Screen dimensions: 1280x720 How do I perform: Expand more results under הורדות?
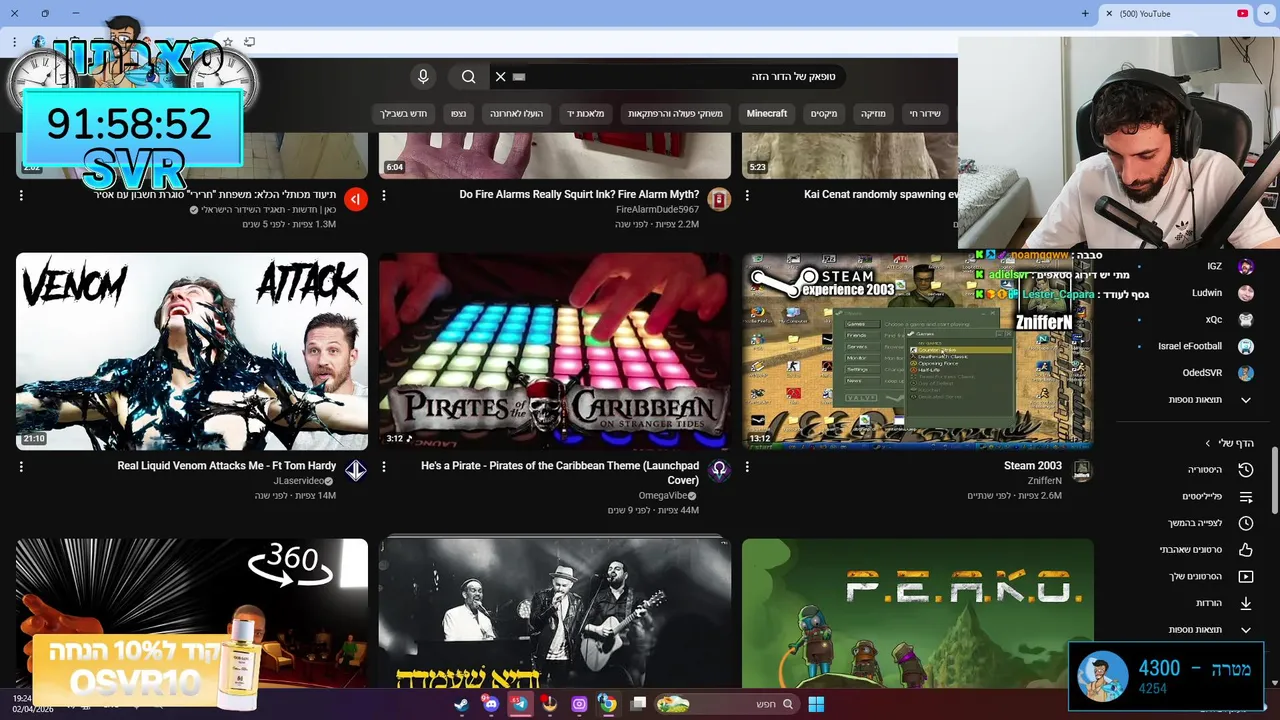[1195, 630]
